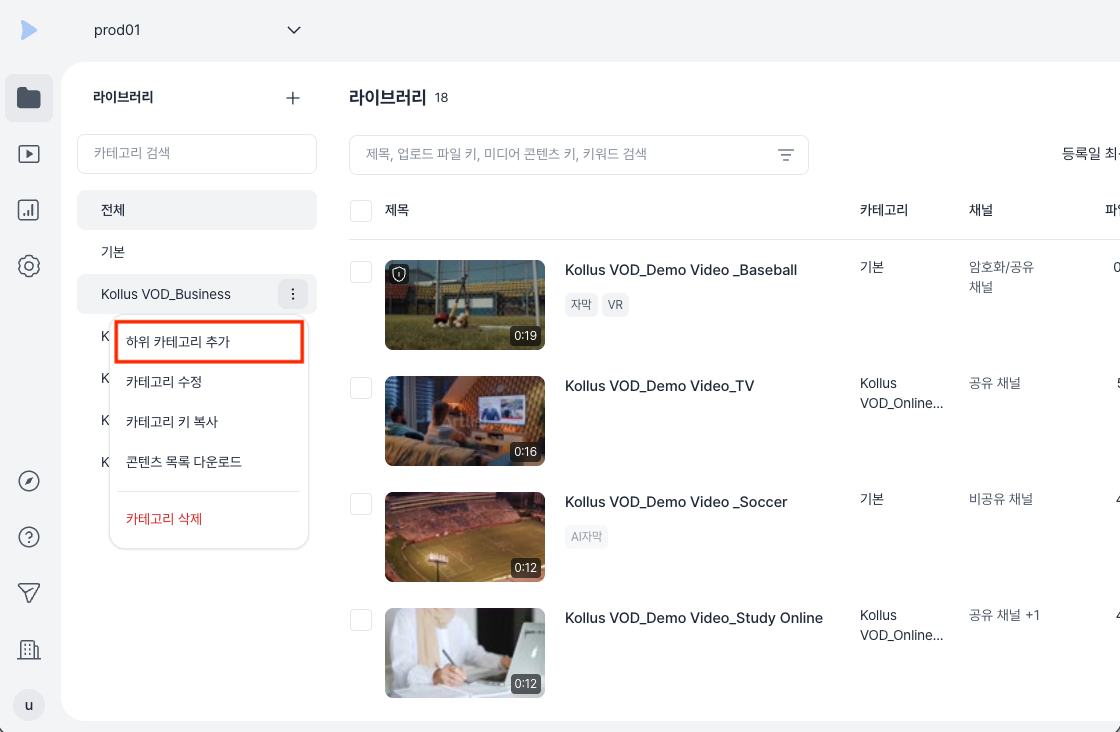Click the 자막 tag on Baseball video
Screen dimensions: 1120x732
[581, 305]
